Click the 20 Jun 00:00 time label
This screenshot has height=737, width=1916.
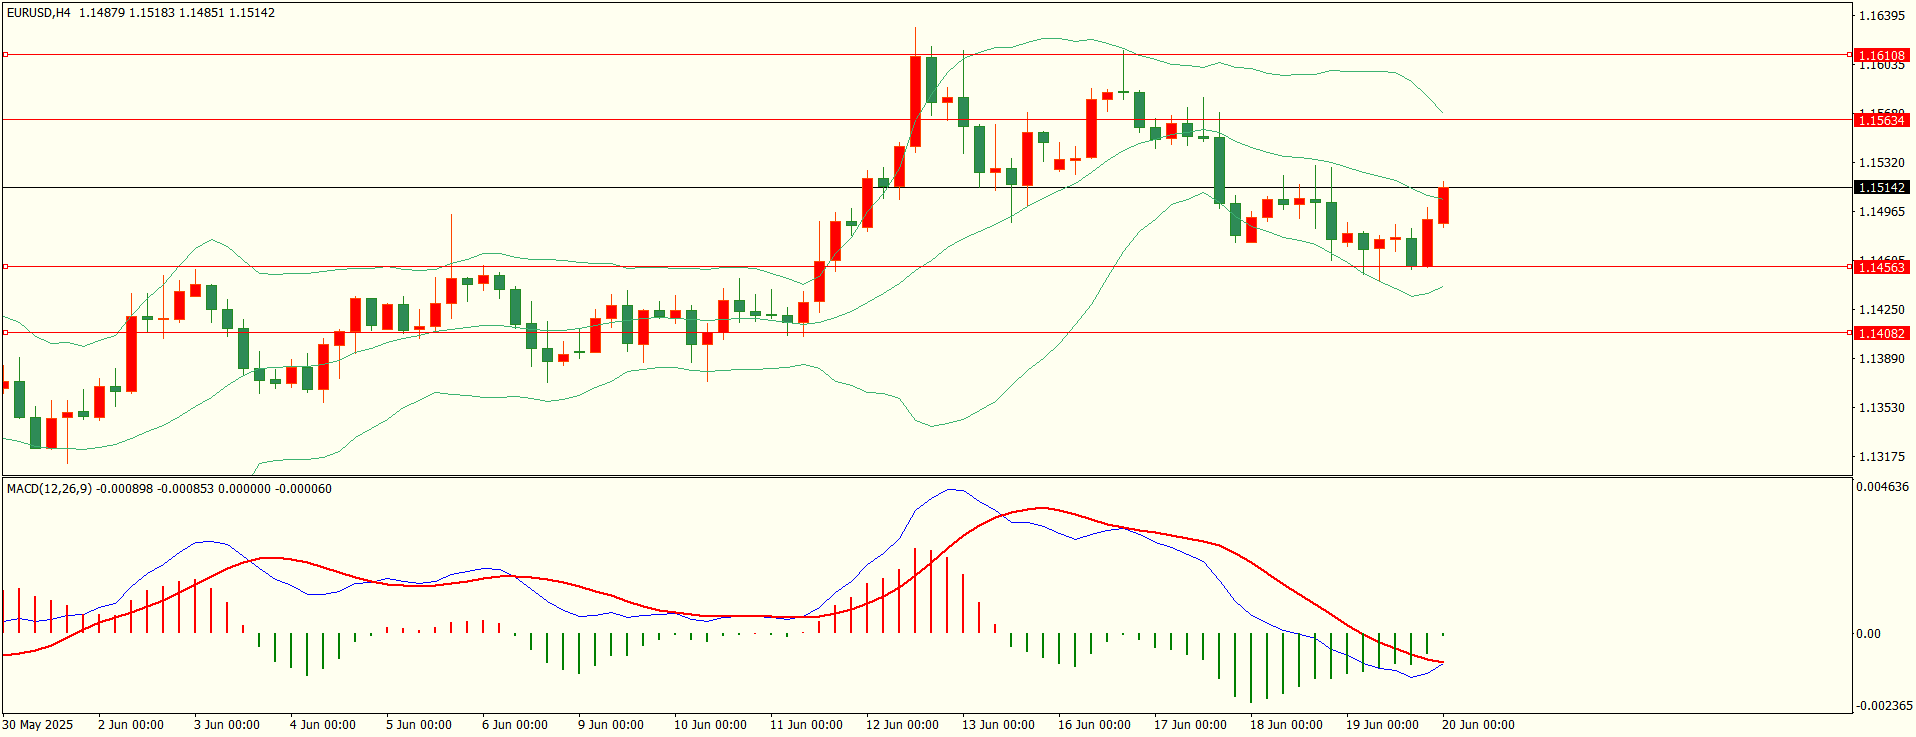[1478, 725]
